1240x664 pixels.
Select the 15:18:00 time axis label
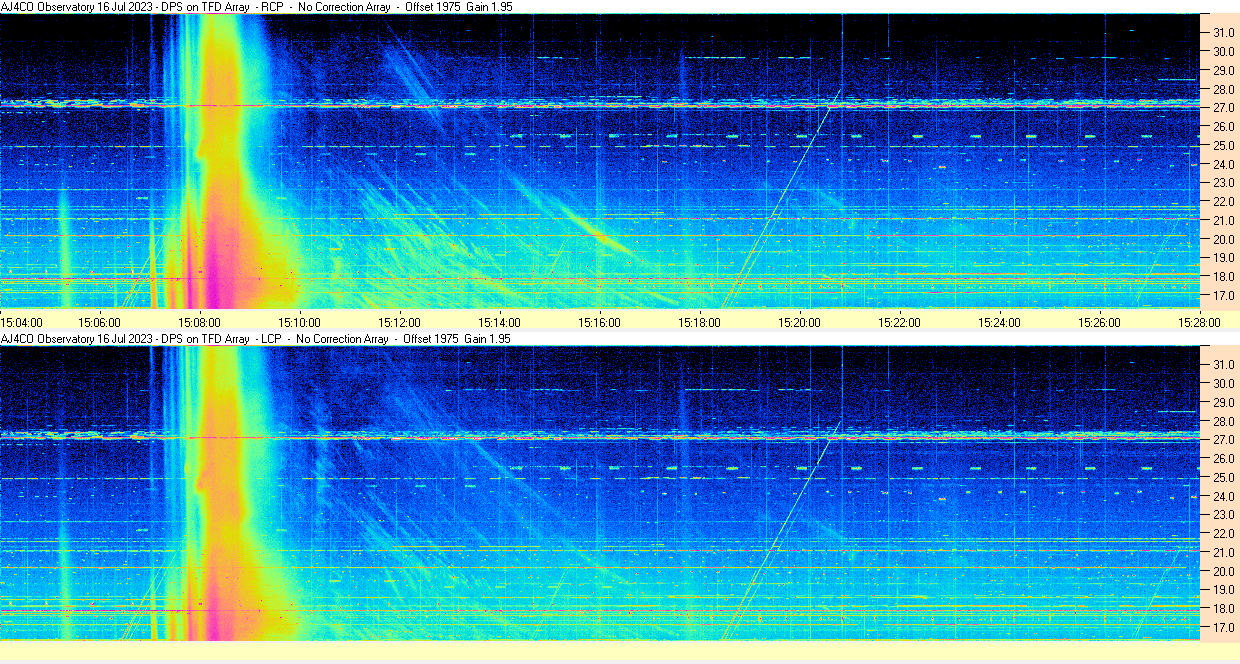tap(699, 322)
